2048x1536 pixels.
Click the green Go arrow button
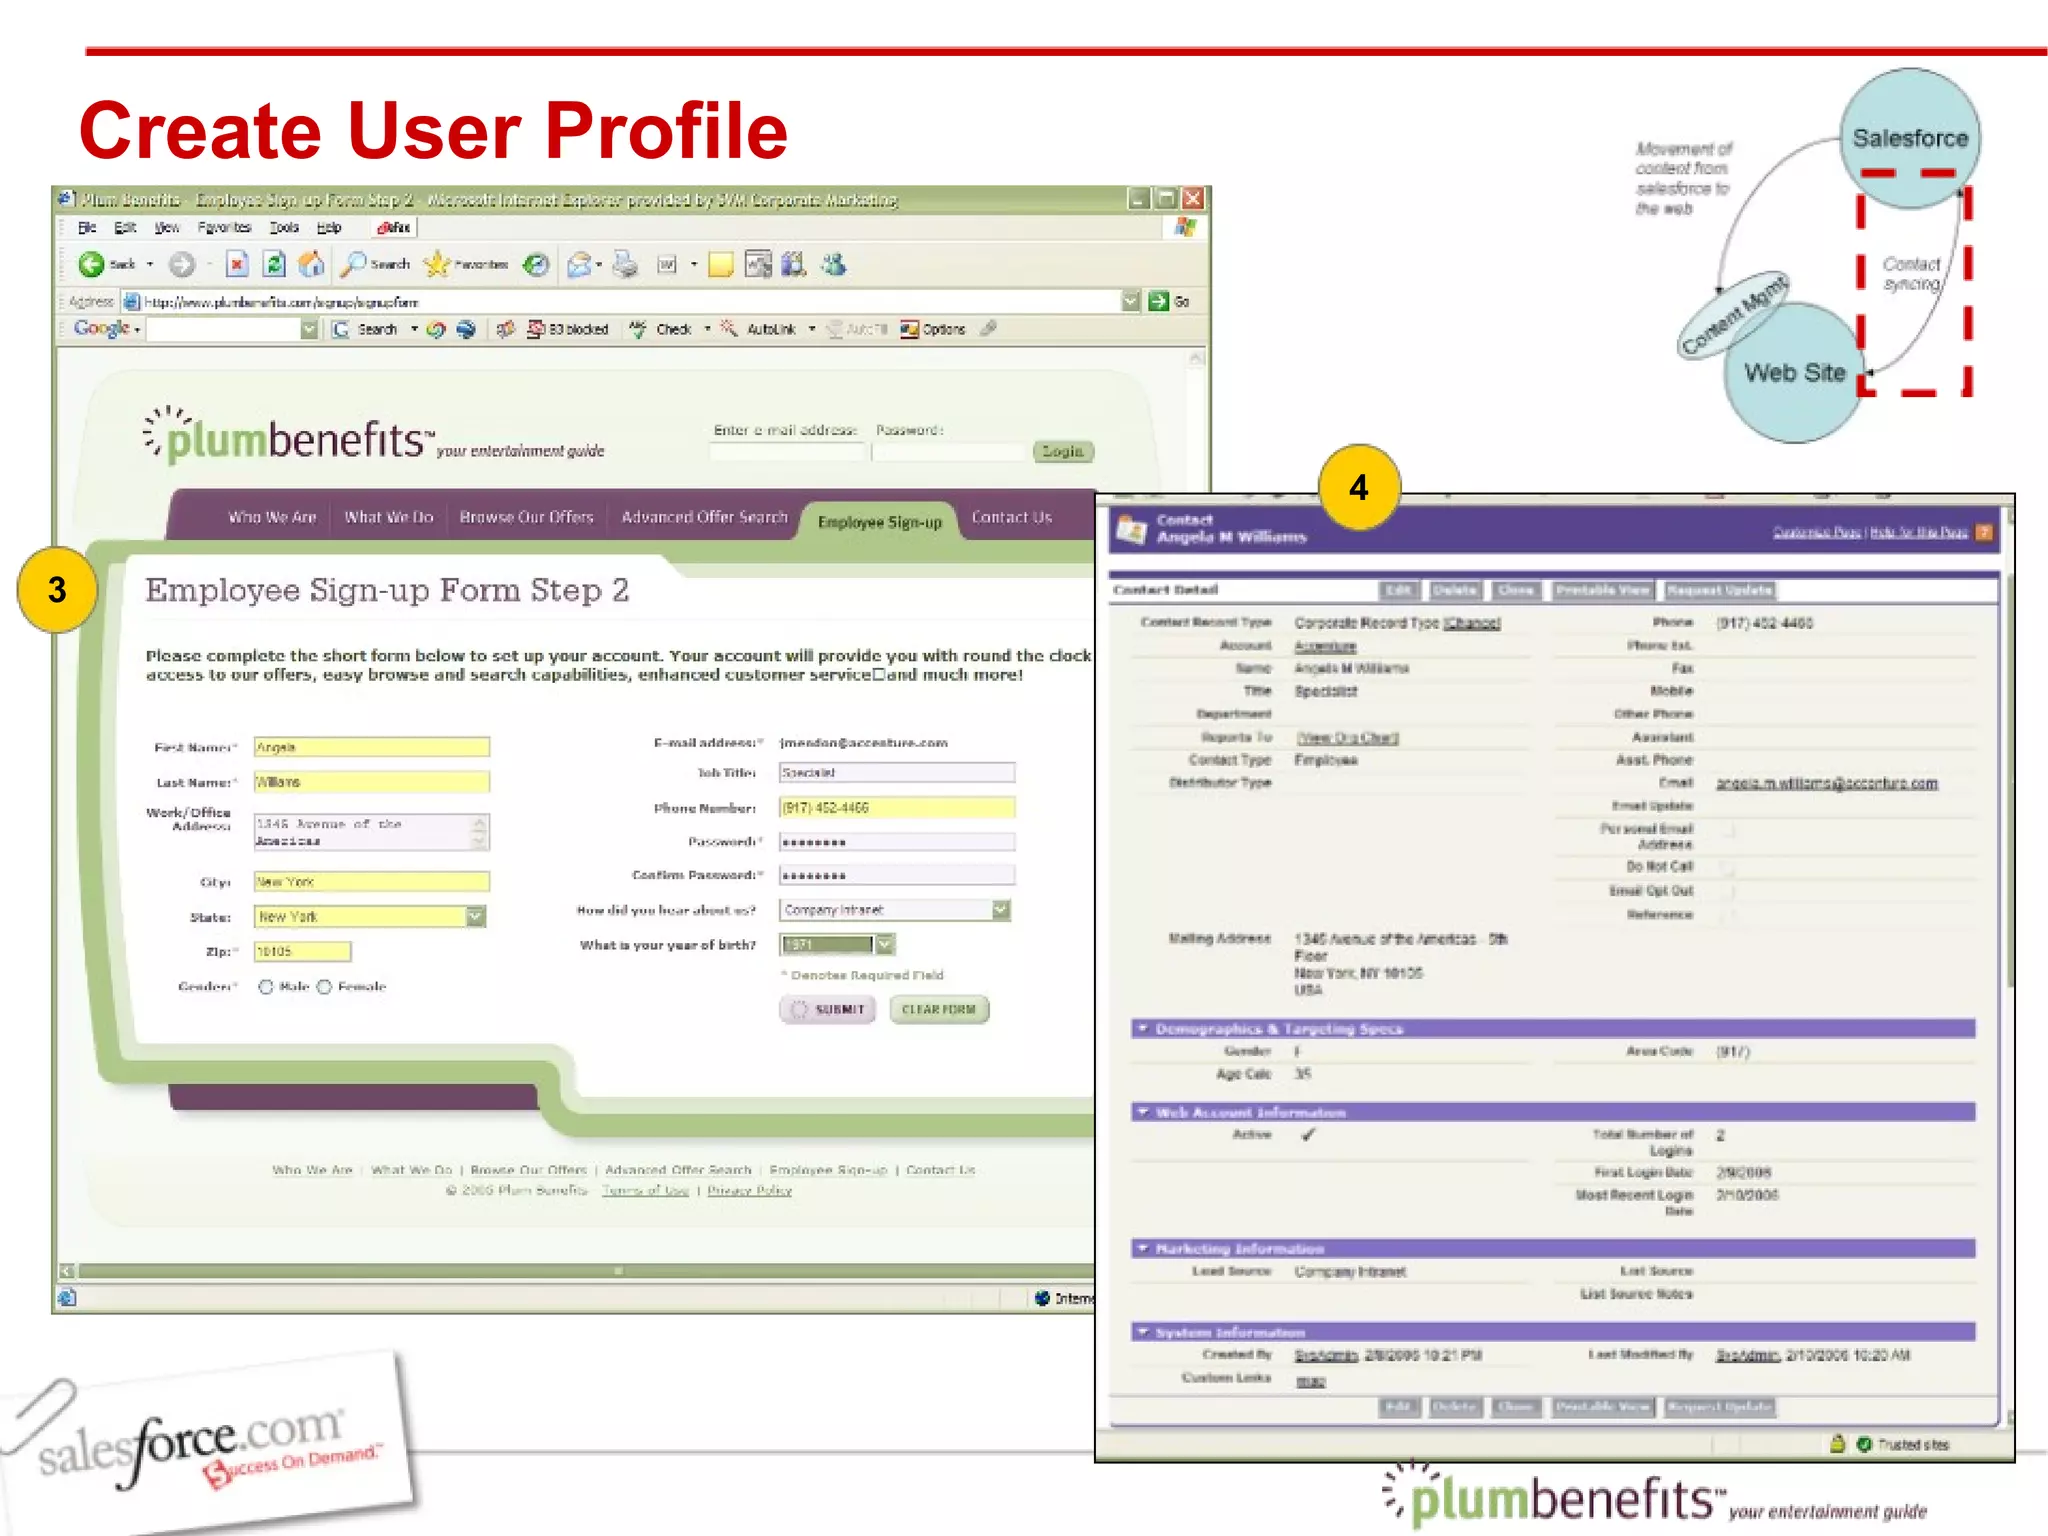click(1158, 301)
